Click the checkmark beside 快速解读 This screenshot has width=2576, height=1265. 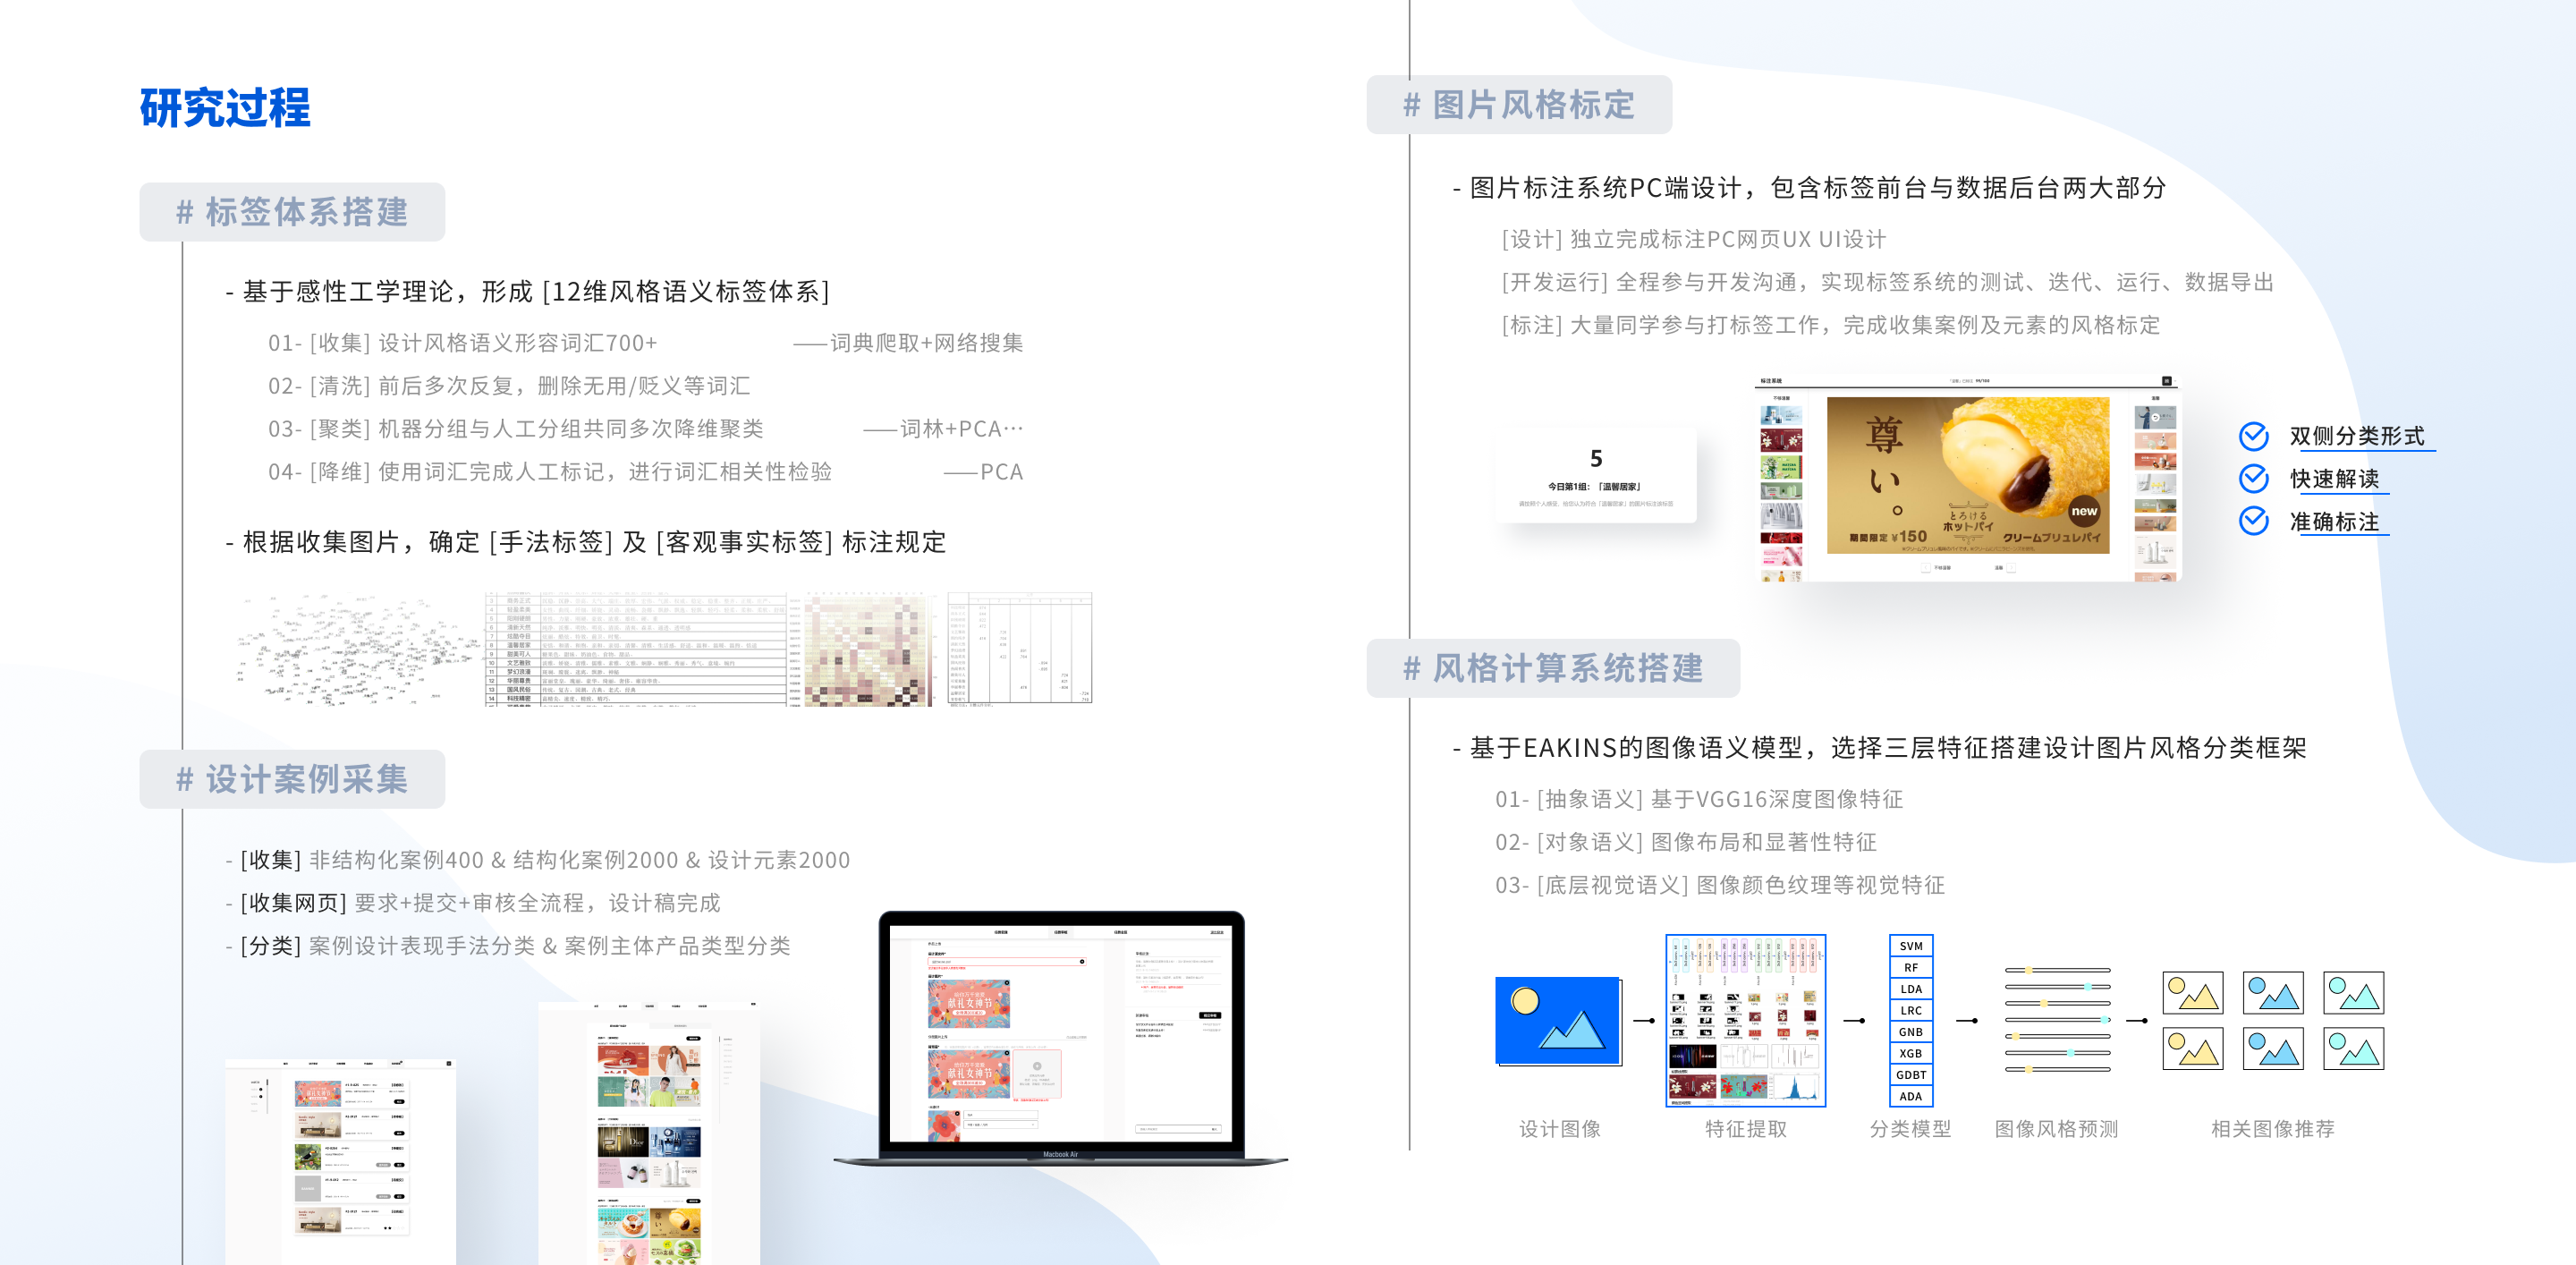[2253, 479]
